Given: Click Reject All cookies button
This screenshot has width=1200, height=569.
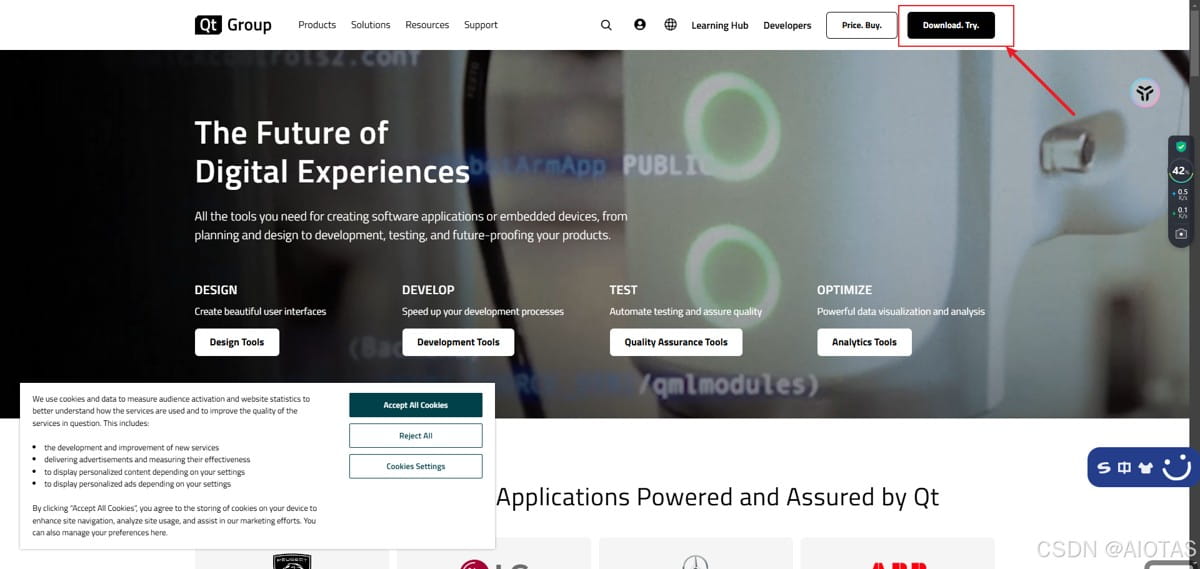Looking at the screenshot, I should coord(416,436).
